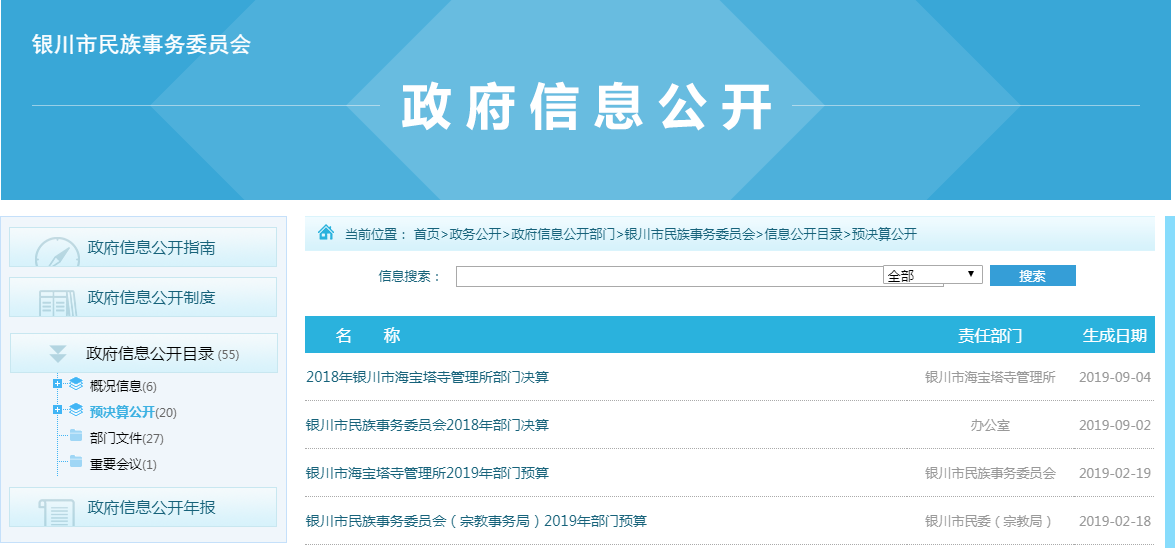Click the 信息搜索 text input field

[x=668, y=277]
